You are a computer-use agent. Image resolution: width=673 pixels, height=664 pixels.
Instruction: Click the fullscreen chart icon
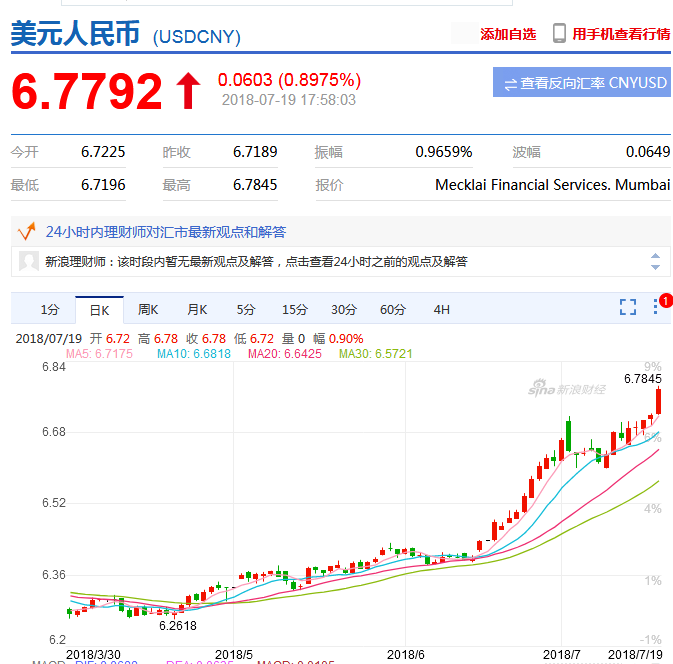(x=628, y=307)
